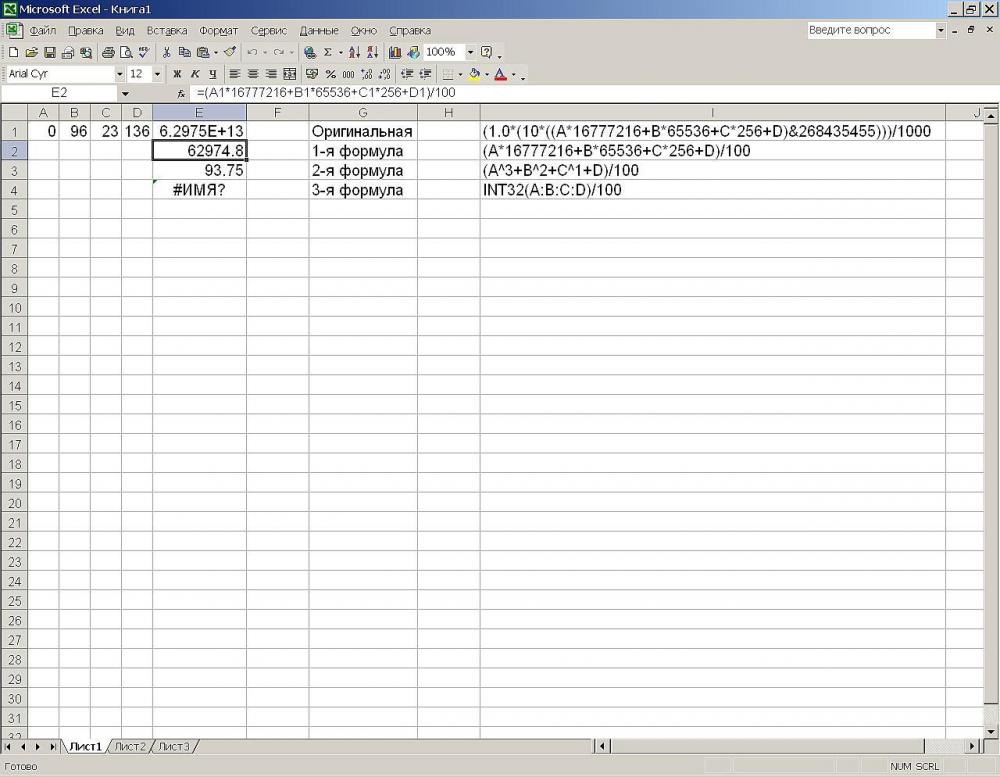The height and width of the screenshot is (777, 1000).
Task: Center align cell text
Action: (253, 74)
